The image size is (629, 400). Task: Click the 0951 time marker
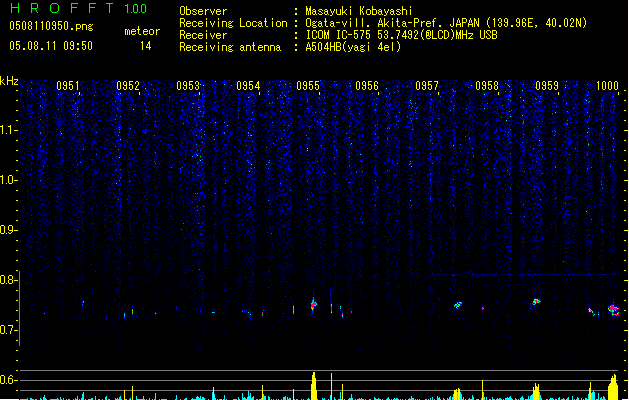[x=68, y=86]
